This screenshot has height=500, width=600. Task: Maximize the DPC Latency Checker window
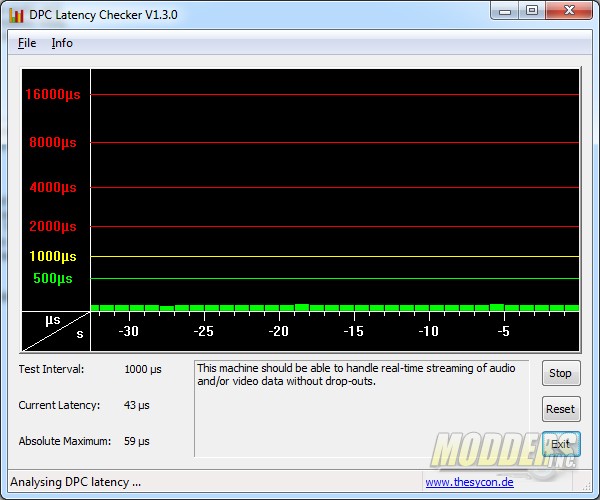tap(532, 11)
